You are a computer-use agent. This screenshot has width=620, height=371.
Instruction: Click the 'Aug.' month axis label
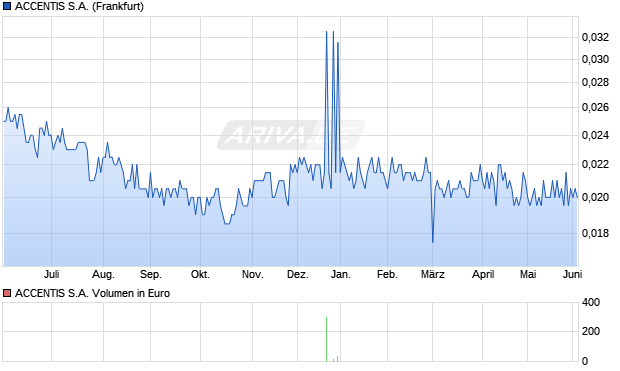[103, 274]
